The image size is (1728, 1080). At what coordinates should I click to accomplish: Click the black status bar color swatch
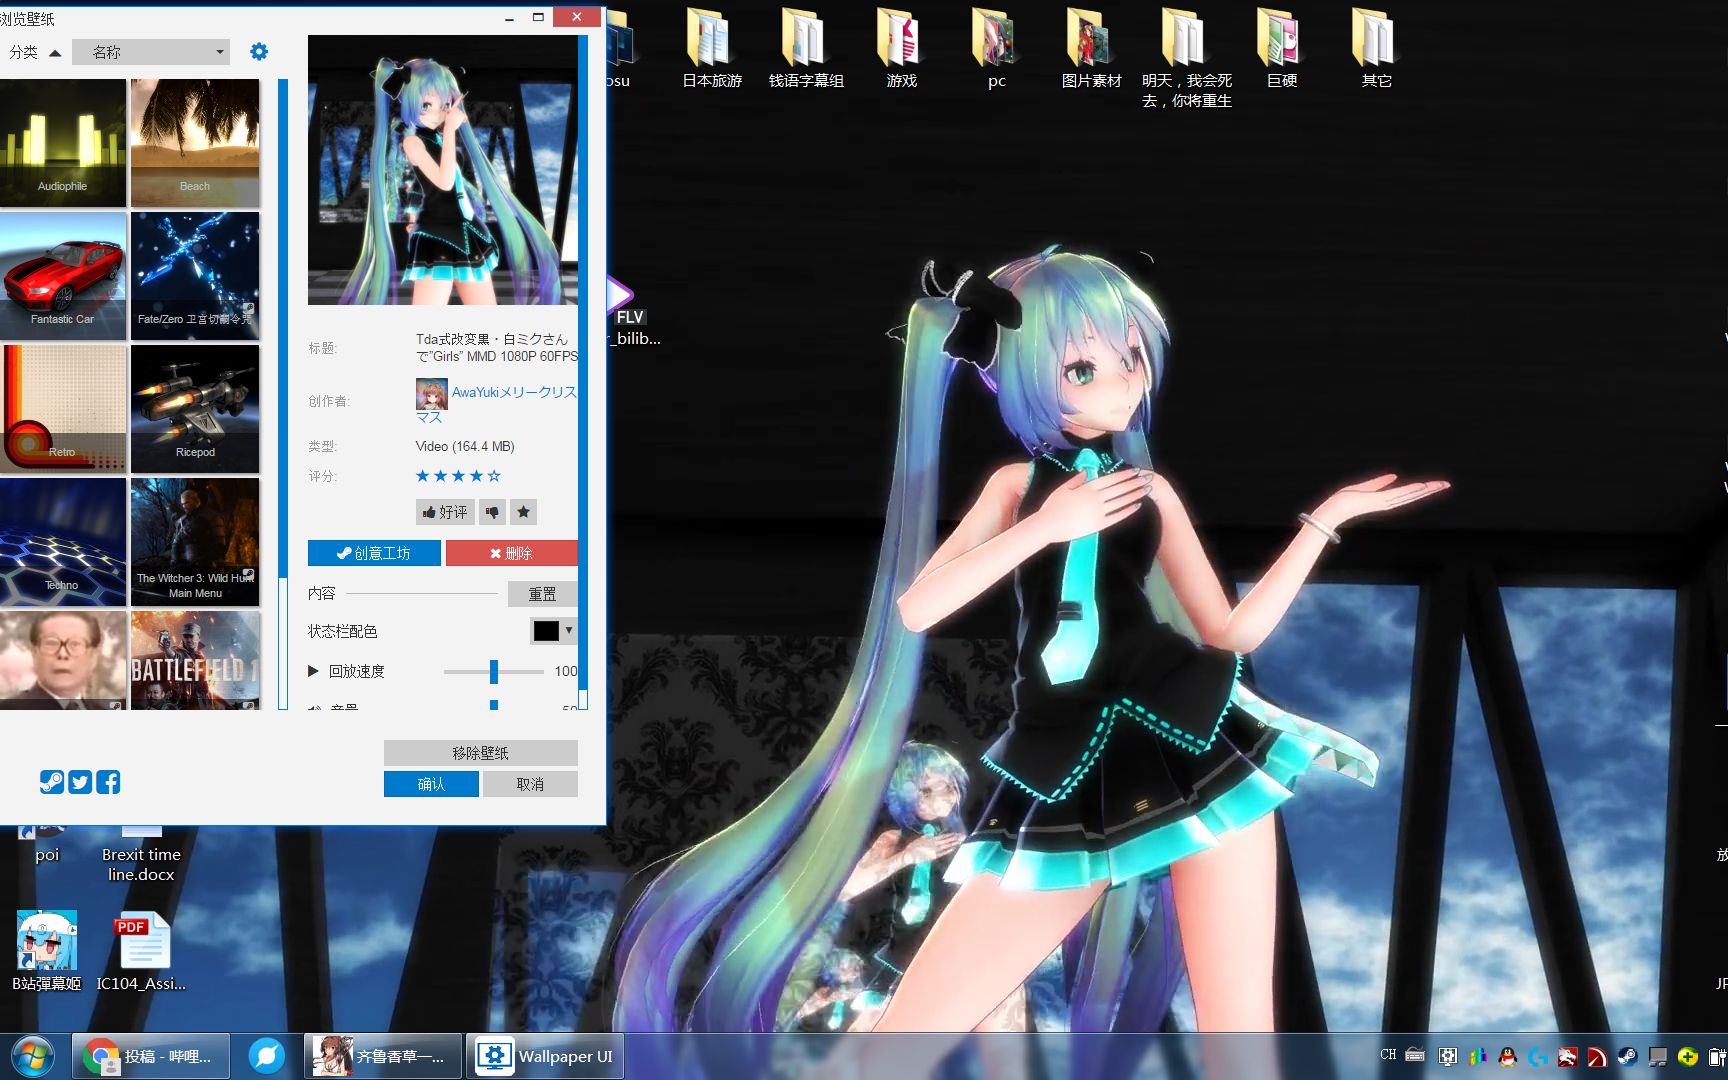point(545,630)
